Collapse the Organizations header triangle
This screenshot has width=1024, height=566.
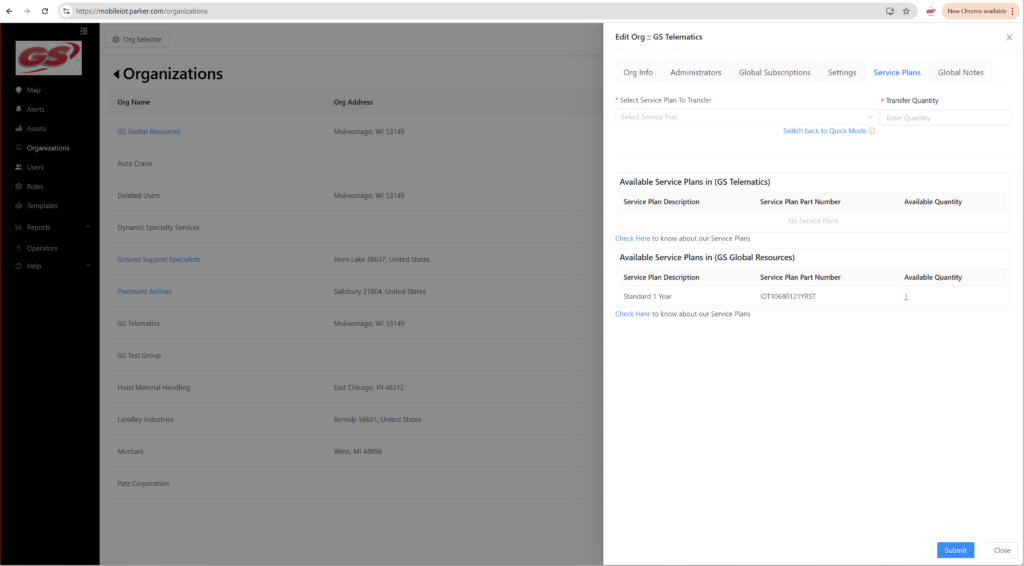116,74
